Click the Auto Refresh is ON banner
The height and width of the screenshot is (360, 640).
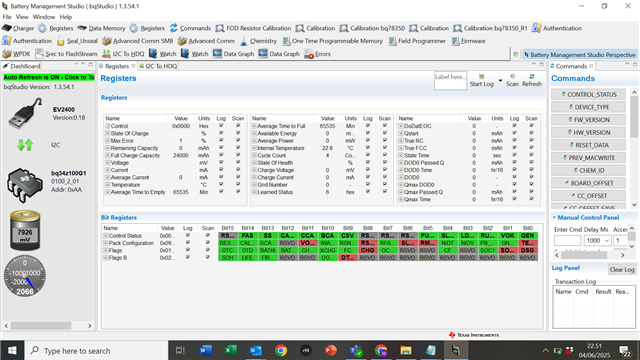(x=49, y=77)
